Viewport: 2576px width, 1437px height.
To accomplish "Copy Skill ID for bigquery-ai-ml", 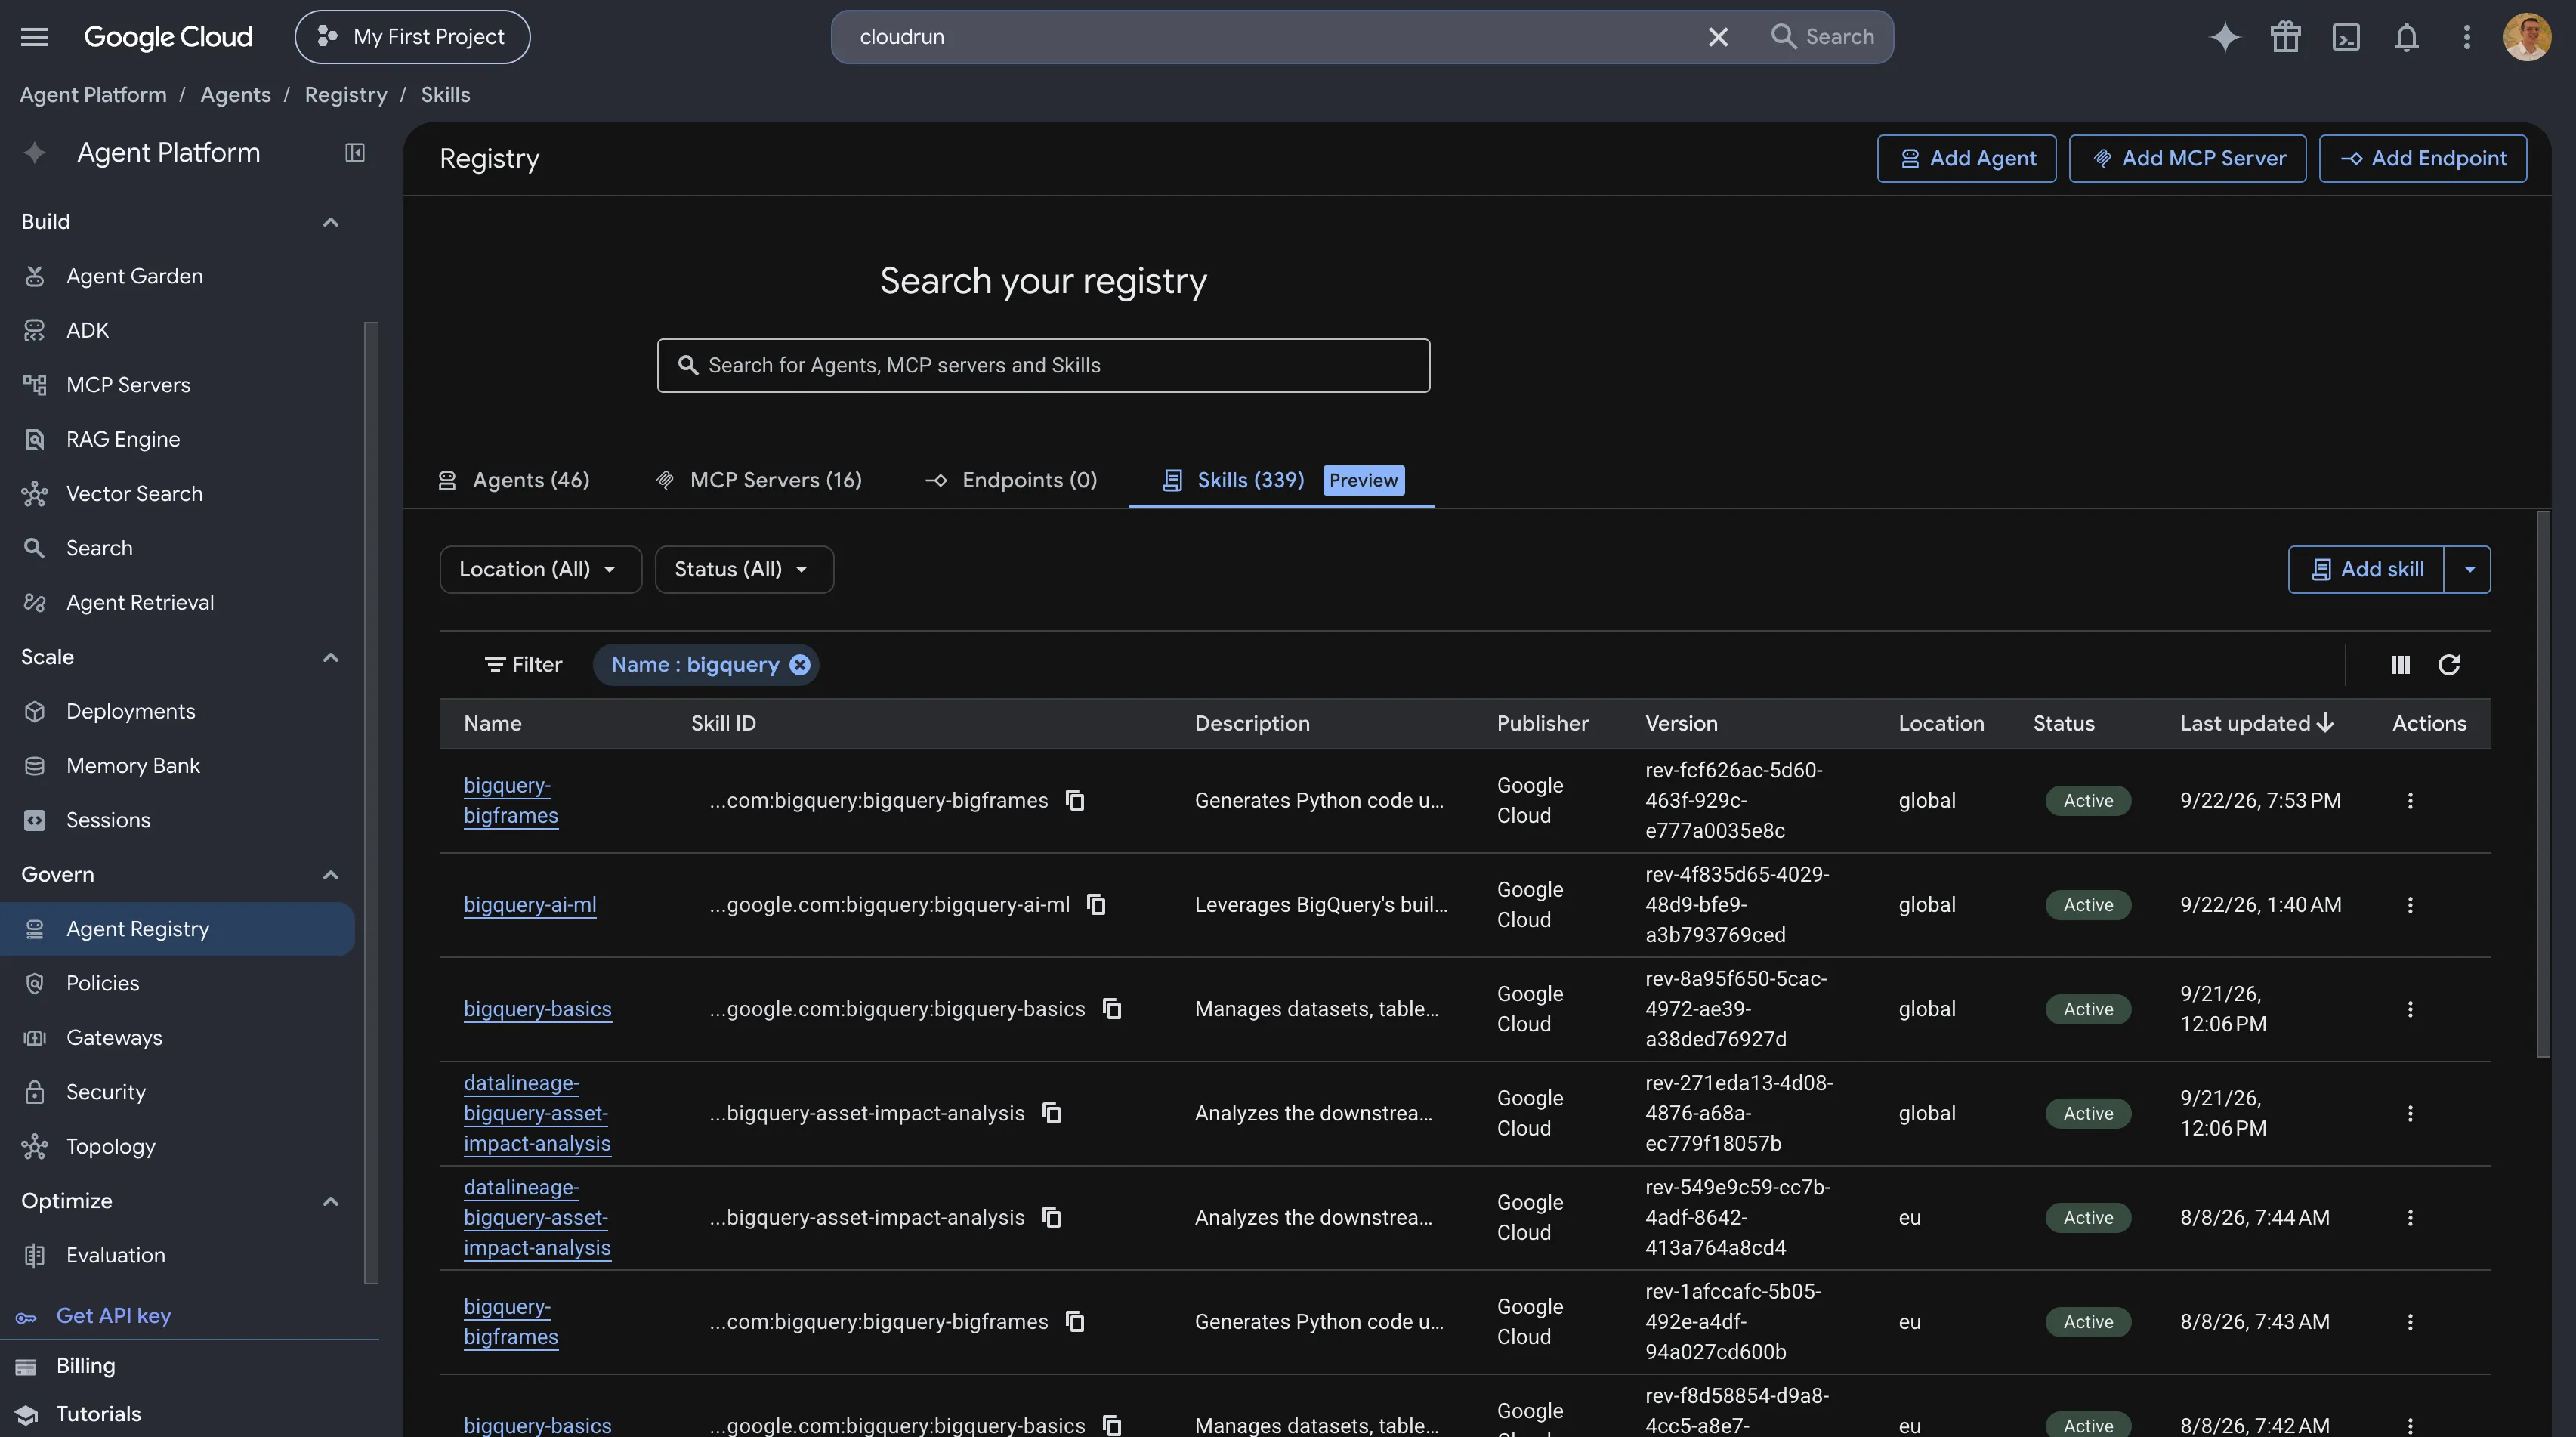I will click(x=1096, y=905).
